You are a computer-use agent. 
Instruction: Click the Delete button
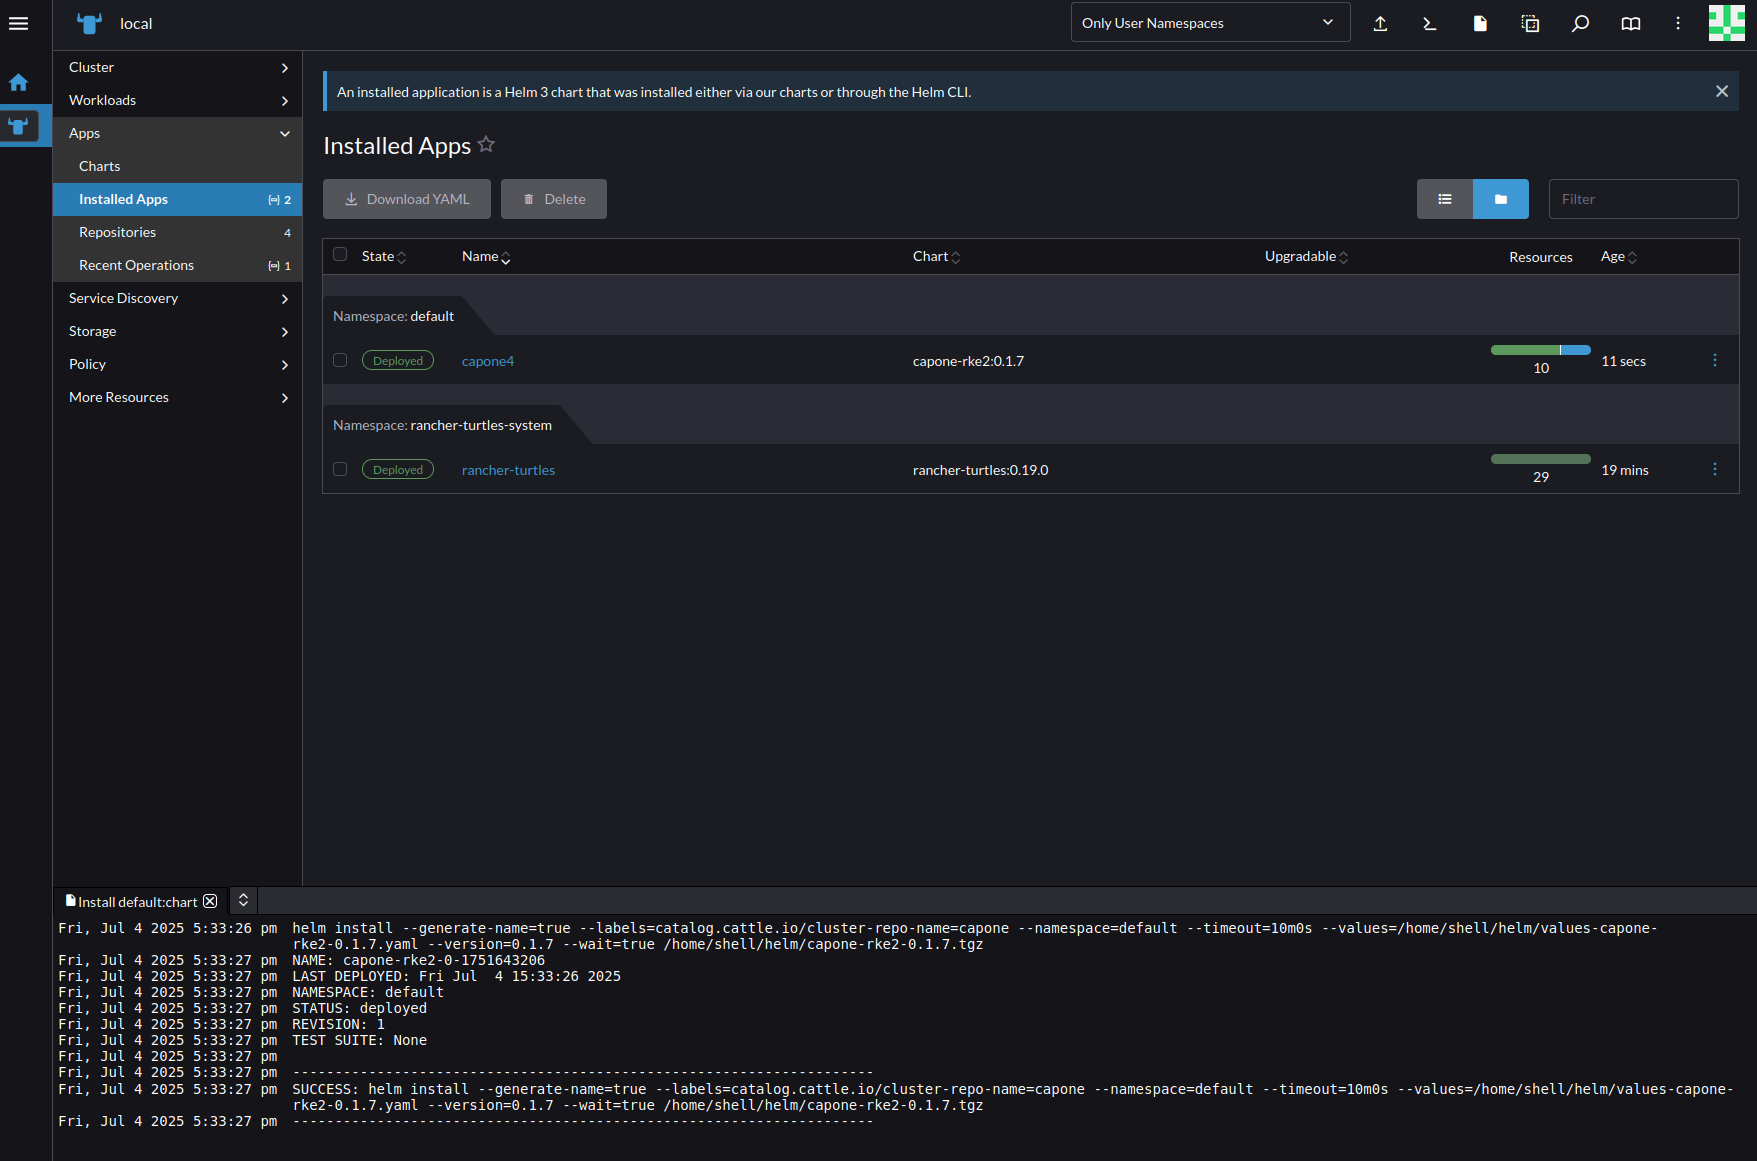[x=554, y=199]
